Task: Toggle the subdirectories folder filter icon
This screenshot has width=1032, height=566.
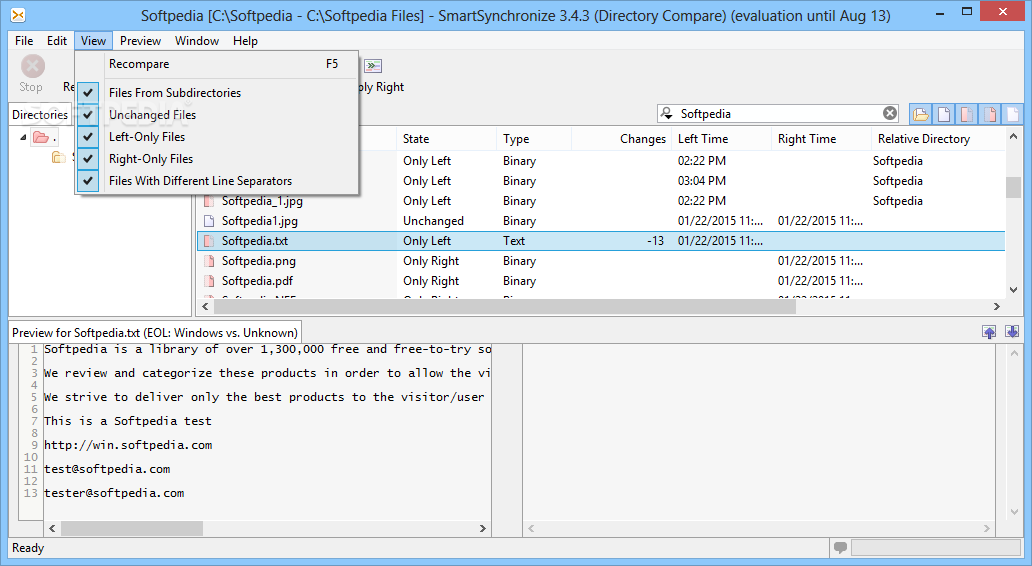Action: click(x=921, y=115)
